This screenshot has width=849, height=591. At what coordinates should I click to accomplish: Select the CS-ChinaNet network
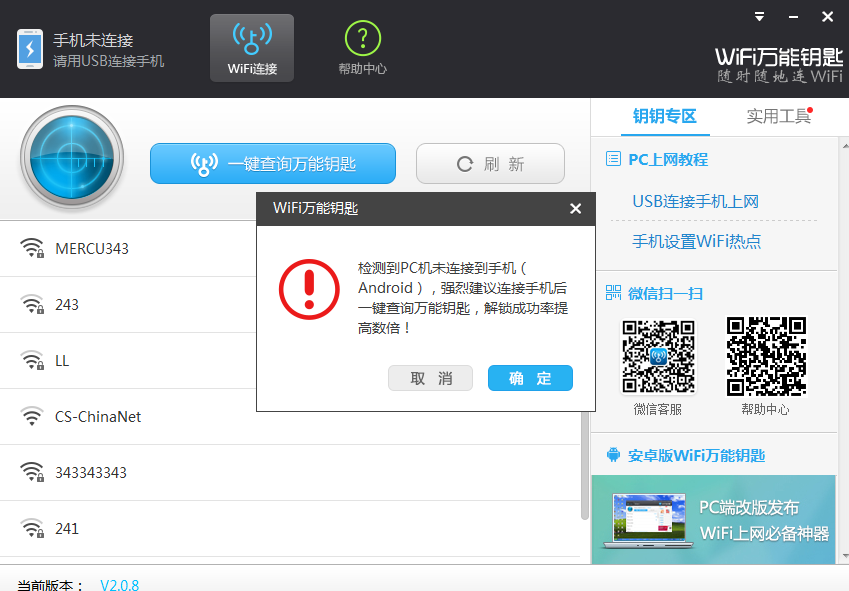[x=290, y=417]
